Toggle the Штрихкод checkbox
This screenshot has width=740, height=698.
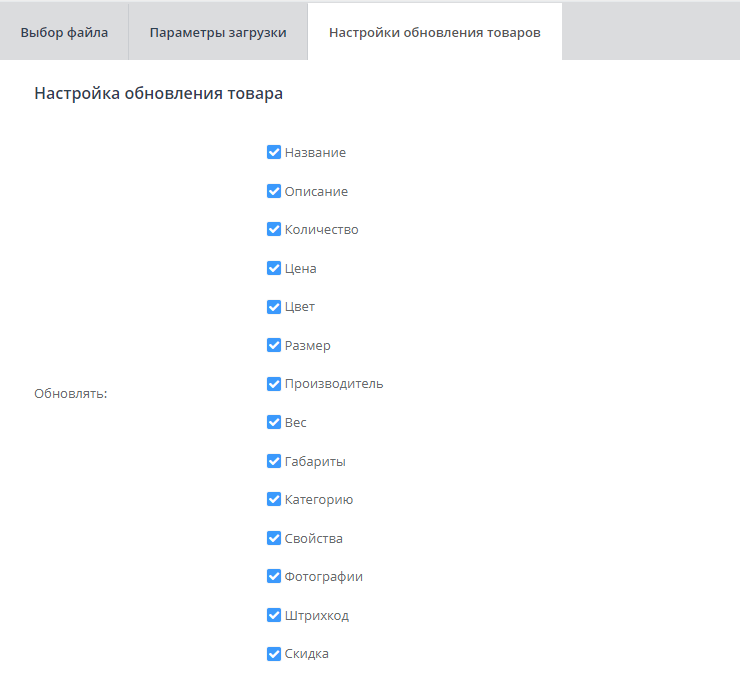pos(274,615)
